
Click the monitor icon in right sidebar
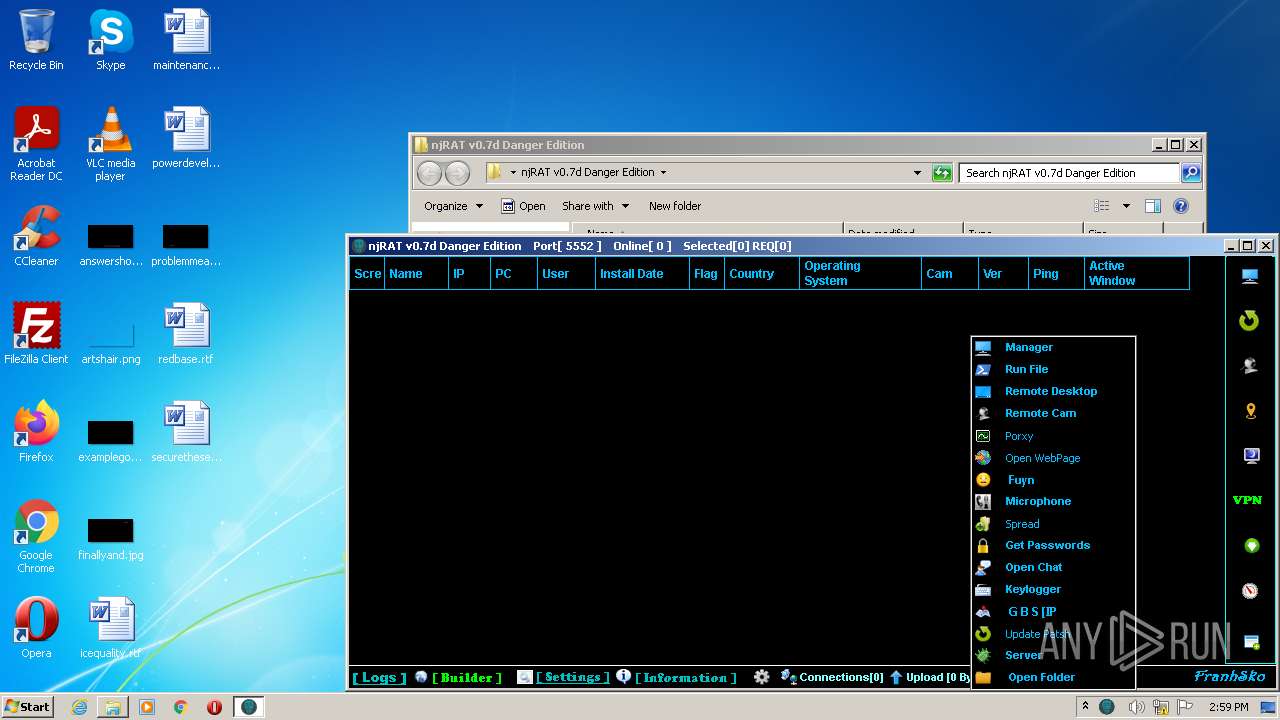click(1250, 277)
